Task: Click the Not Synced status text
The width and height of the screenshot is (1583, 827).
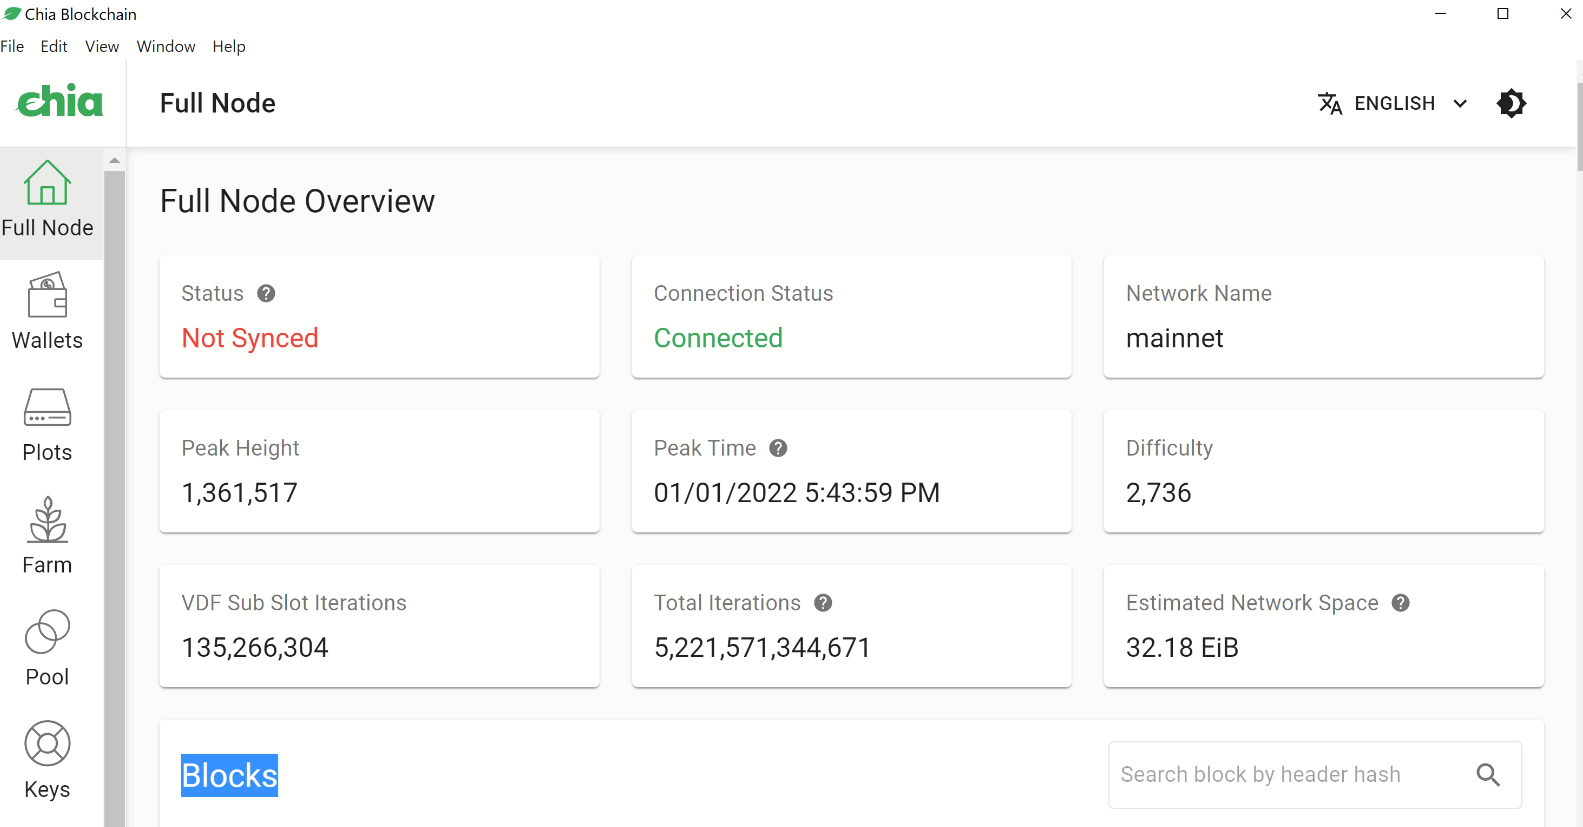Action: tap(250, 338)
